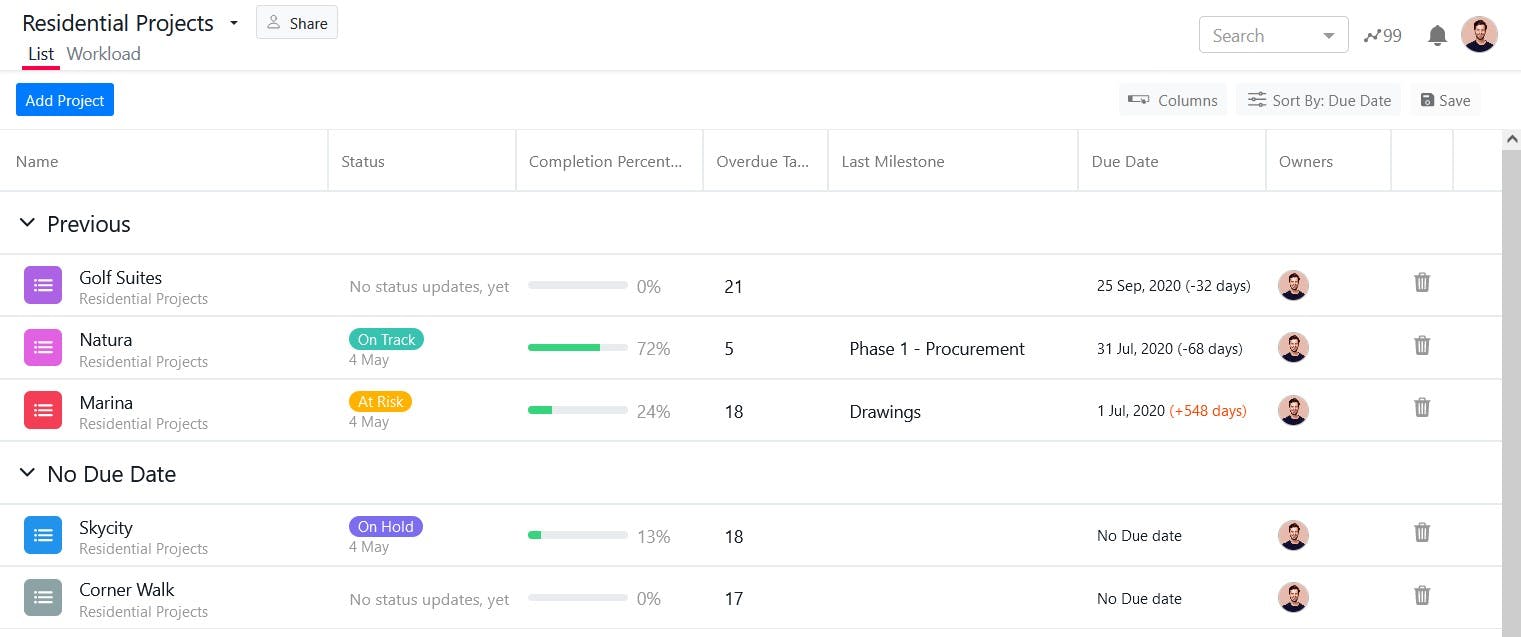Click the Add Project button

(x=65, y=100)
